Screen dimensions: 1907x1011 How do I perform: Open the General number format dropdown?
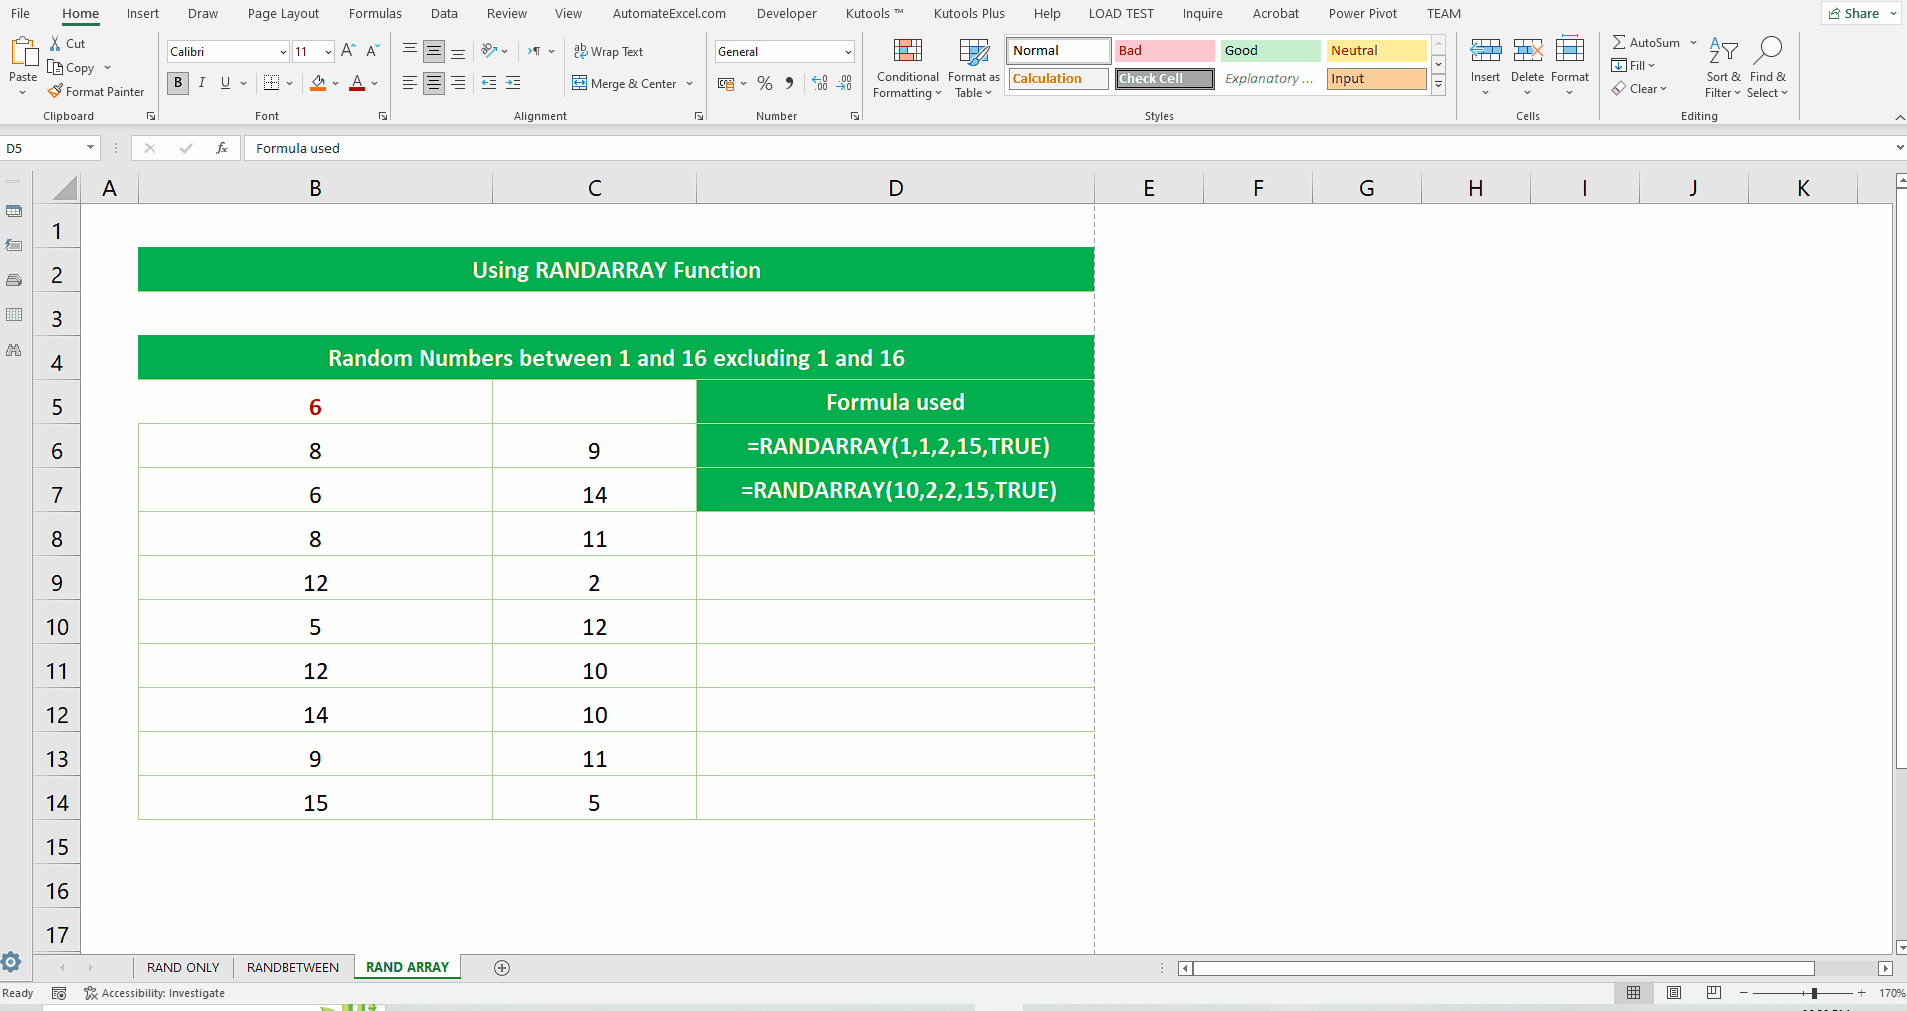tap(848, 52)
